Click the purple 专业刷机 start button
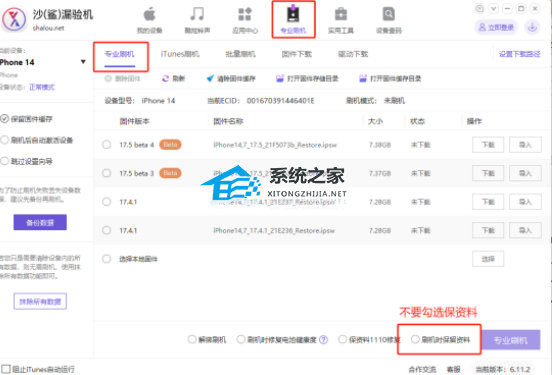Screen dimensions: 553x375 511,340
